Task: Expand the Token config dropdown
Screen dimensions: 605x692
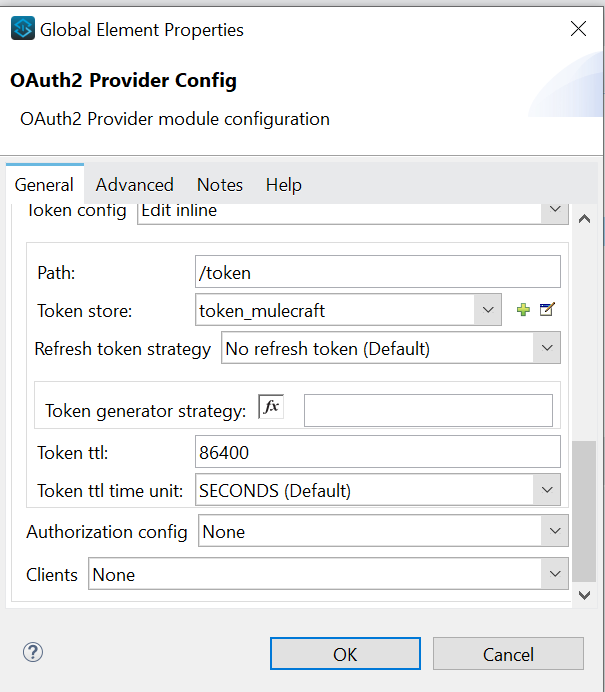Action: pyautogui.click(x=554, y=211)
